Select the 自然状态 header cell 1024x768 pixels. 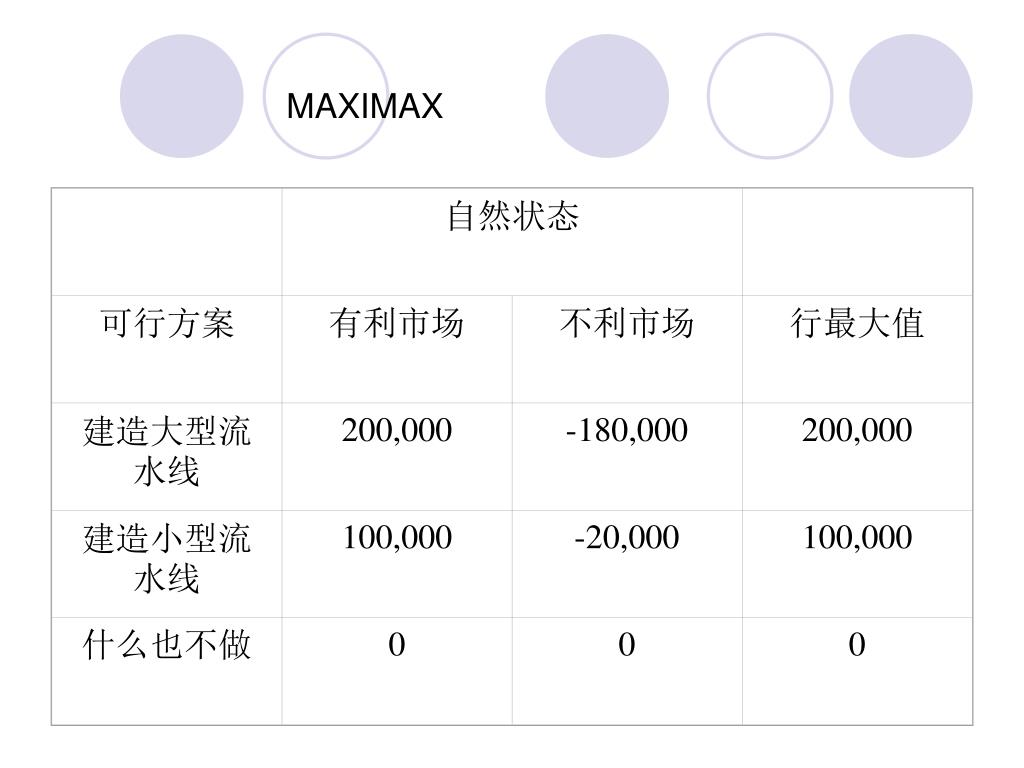tap(512, 242)
